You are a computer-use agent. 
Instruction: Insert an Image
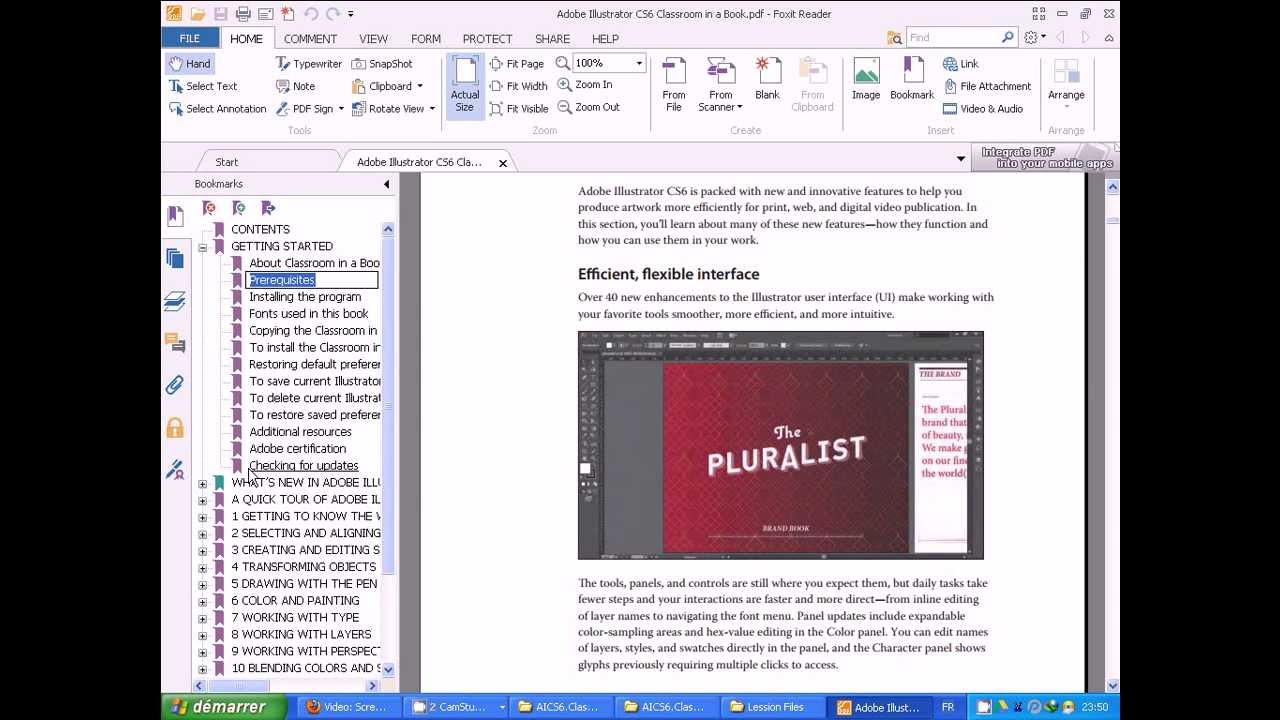pos(866,79)
